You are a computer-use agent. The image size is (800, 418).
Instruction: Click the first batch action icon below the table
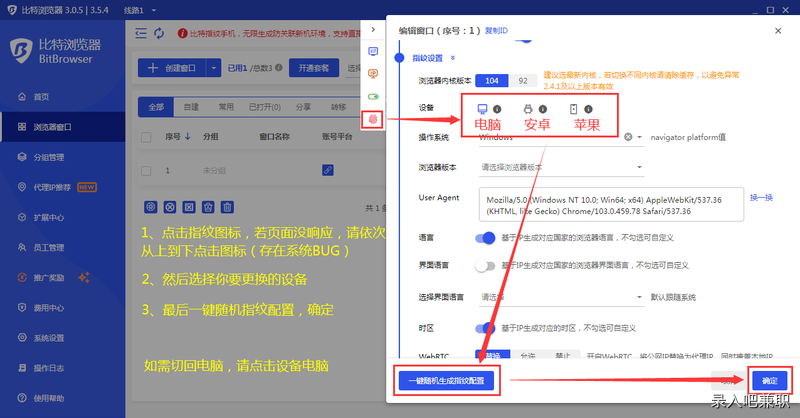[151, 207]
